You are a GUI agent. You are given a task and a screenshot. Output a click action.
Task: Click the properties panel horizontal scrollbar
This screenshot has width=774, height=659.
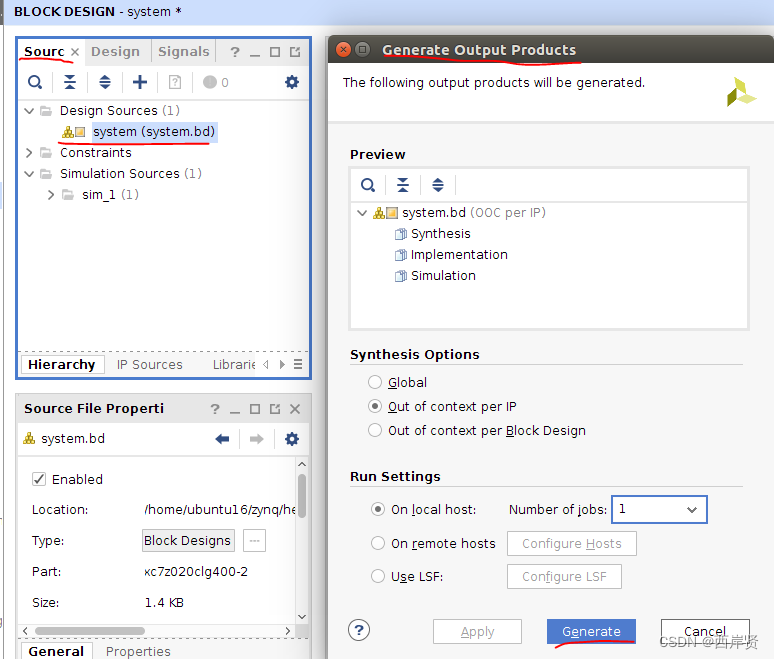(89, 630)
